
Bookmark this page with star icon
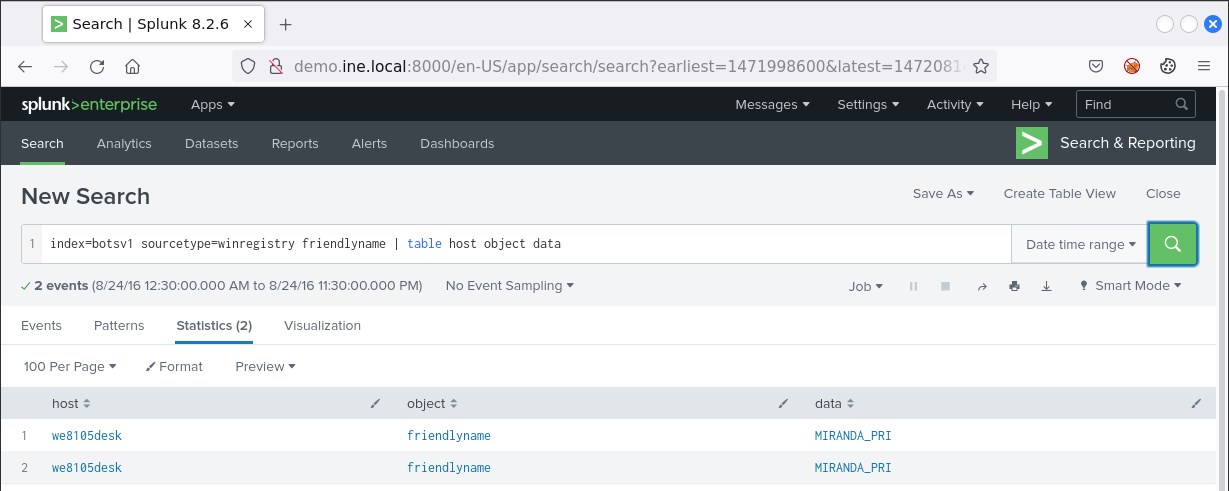pyautogui.click(x=981, y=67)
